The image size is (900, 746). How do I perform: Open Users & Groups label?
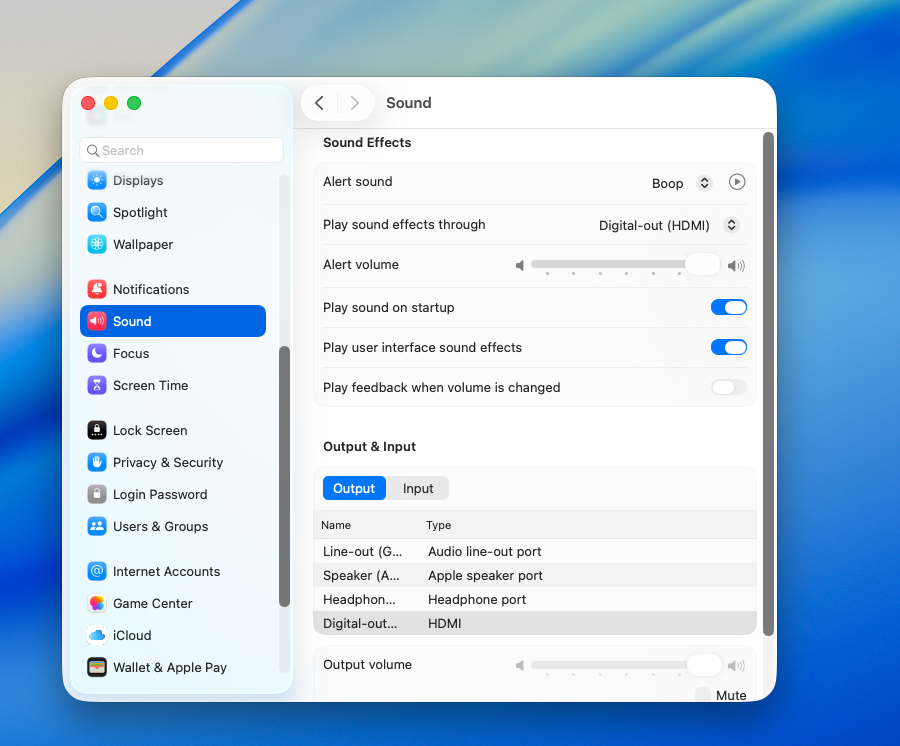click(x=161, y=527)
